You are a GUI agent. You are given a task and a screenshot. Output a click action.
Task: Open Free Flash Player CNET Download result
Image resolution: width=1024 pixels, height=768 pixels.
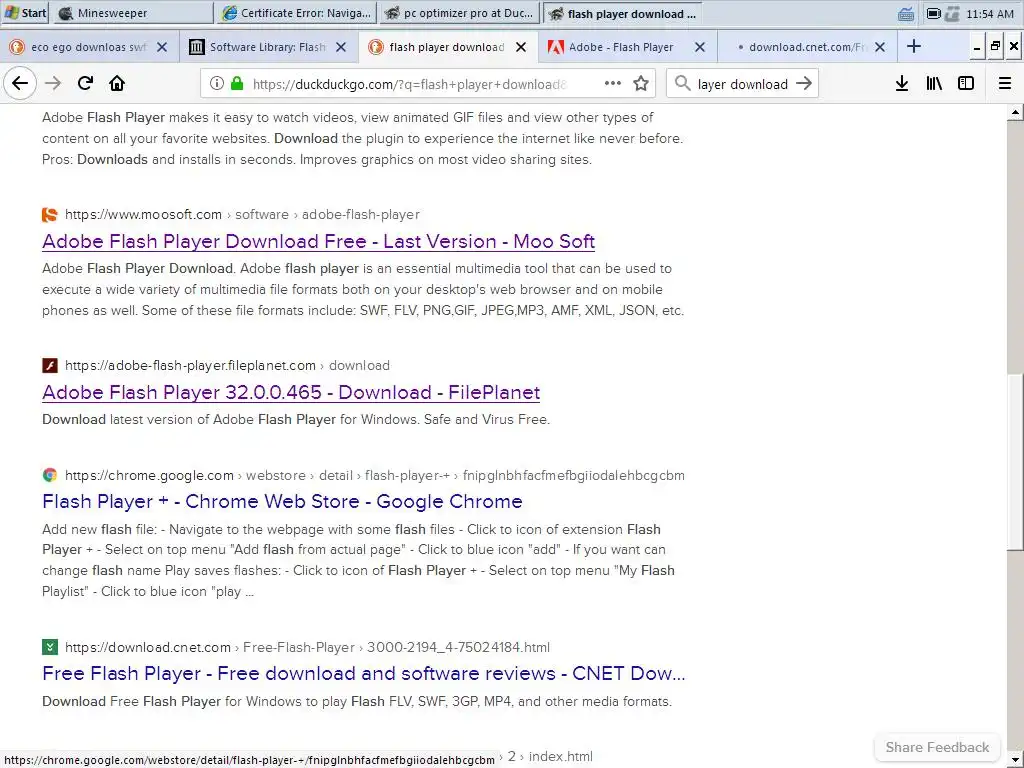[x=364, y=673]
